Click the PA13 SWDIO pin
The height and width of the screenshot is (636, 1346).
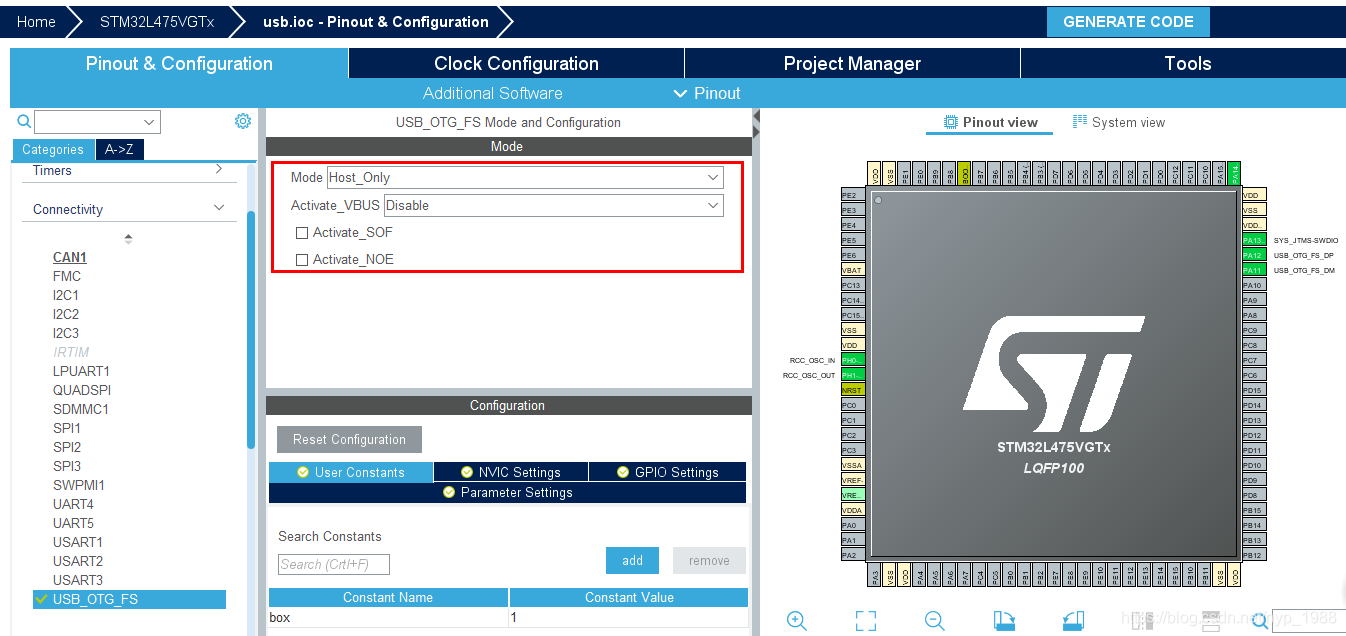pyautogui.click(x=1254, y=240)
